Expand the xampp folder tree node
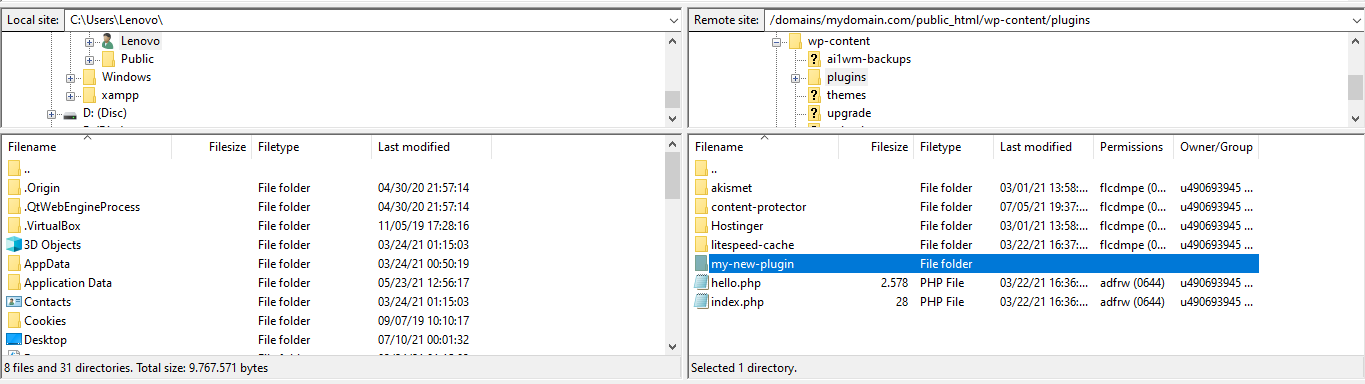 (70, 96)
